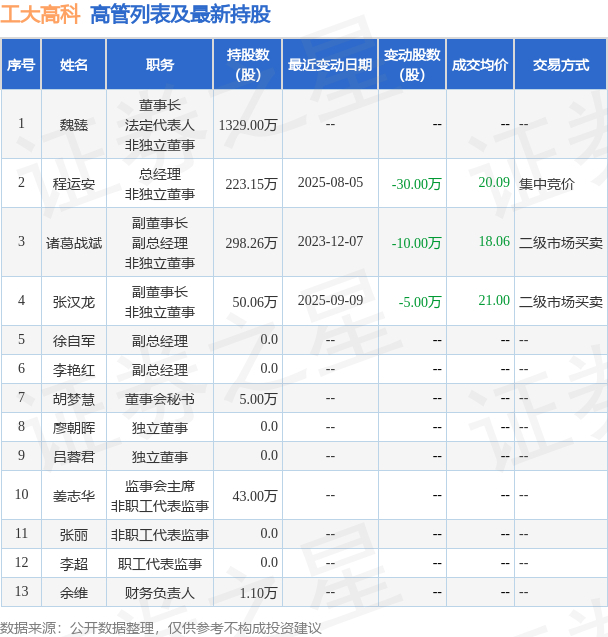Click the holding value 1.10万
Viewport: 608px width, 637px height.
(x=258, y=592)
